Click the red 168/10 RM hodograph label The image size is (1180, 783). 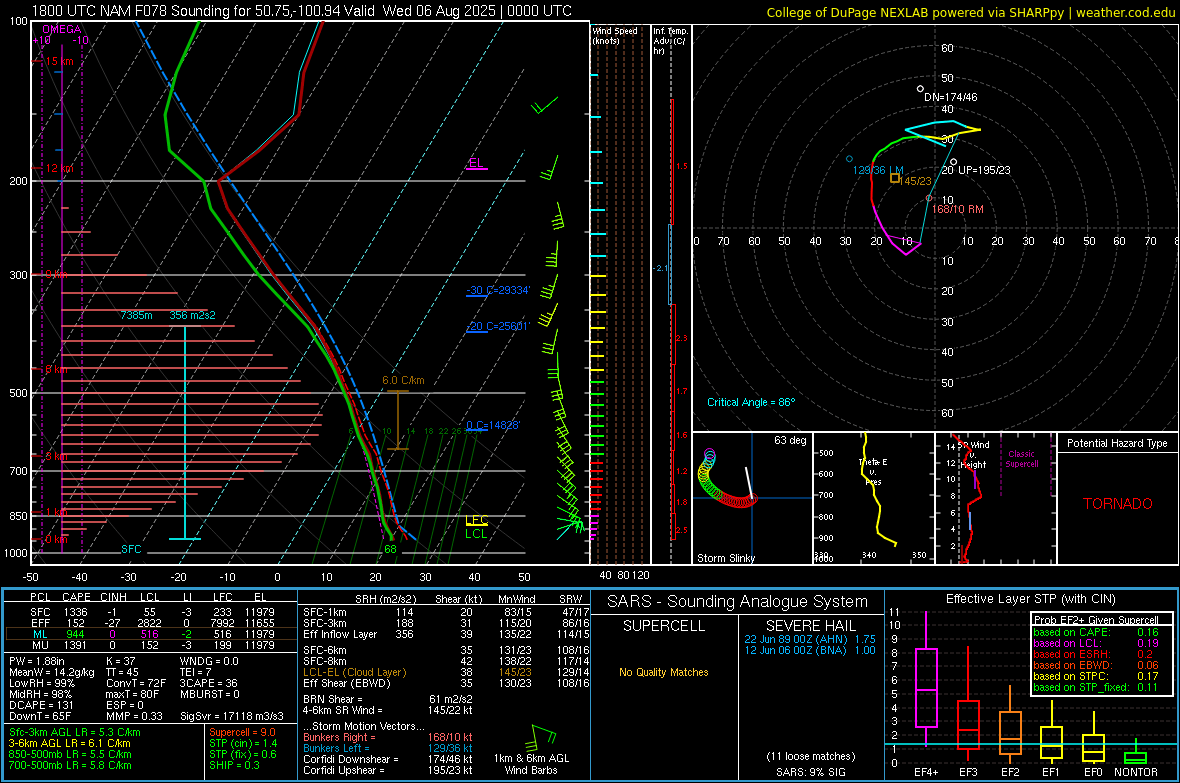tap(957, 209)
